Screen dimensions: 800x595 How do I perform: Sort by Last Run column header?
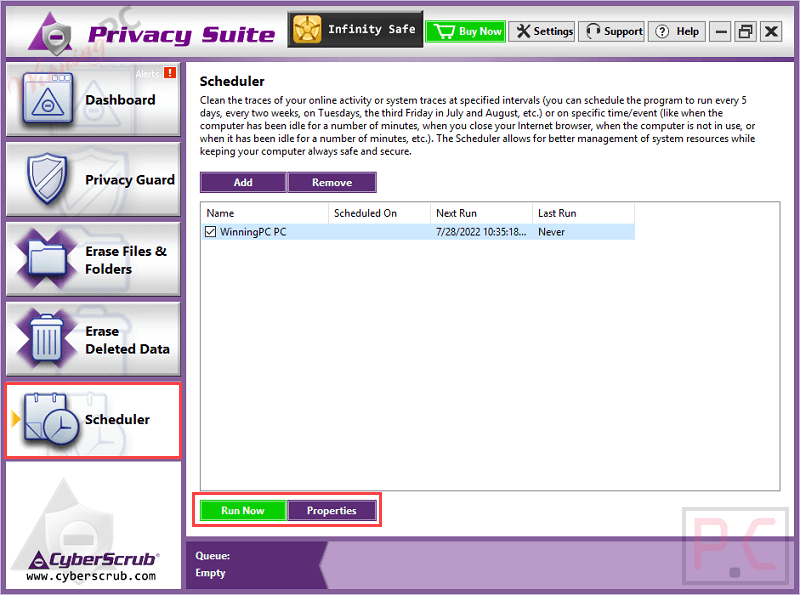(x=584, y=213)
